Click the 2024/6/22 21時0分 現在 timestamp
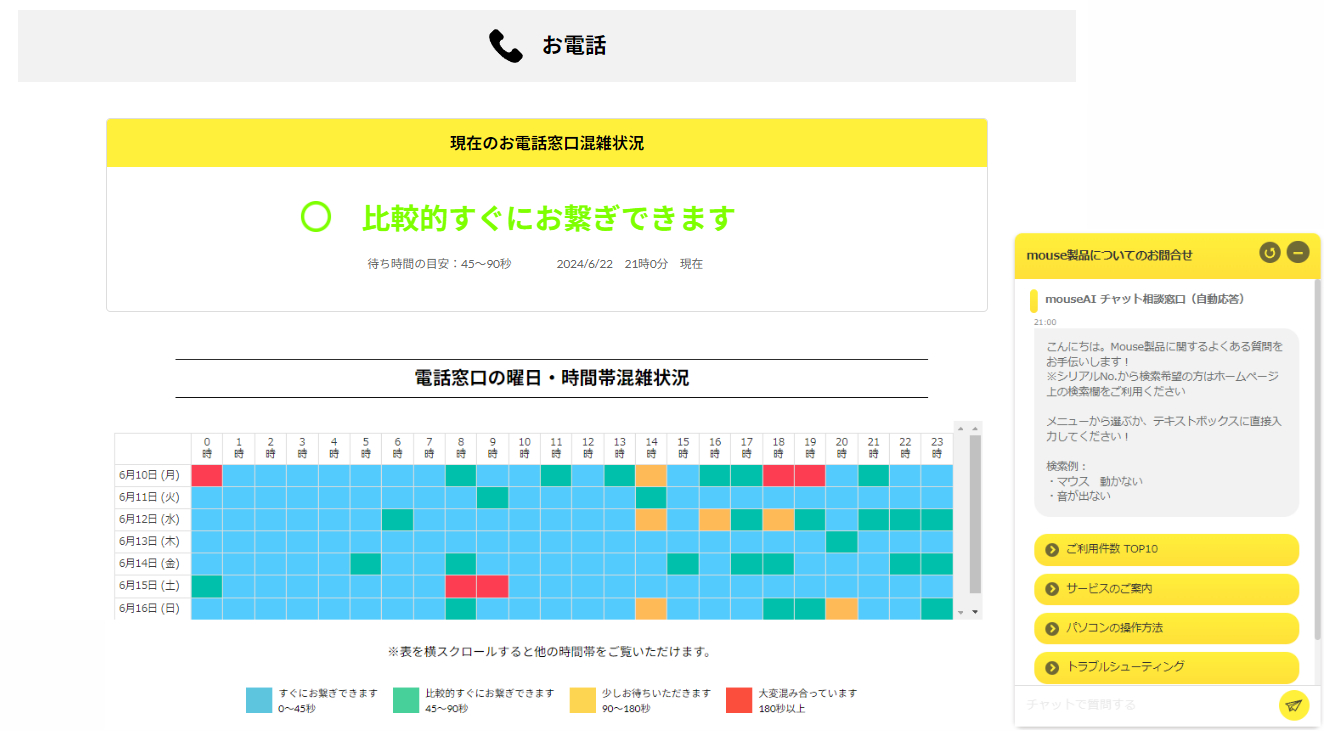 (630, 264)
